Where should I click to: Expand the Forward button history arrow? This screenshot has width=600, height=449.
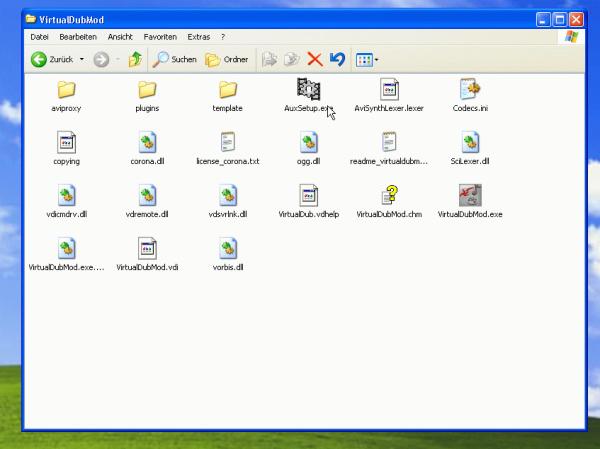click(117, 59)
